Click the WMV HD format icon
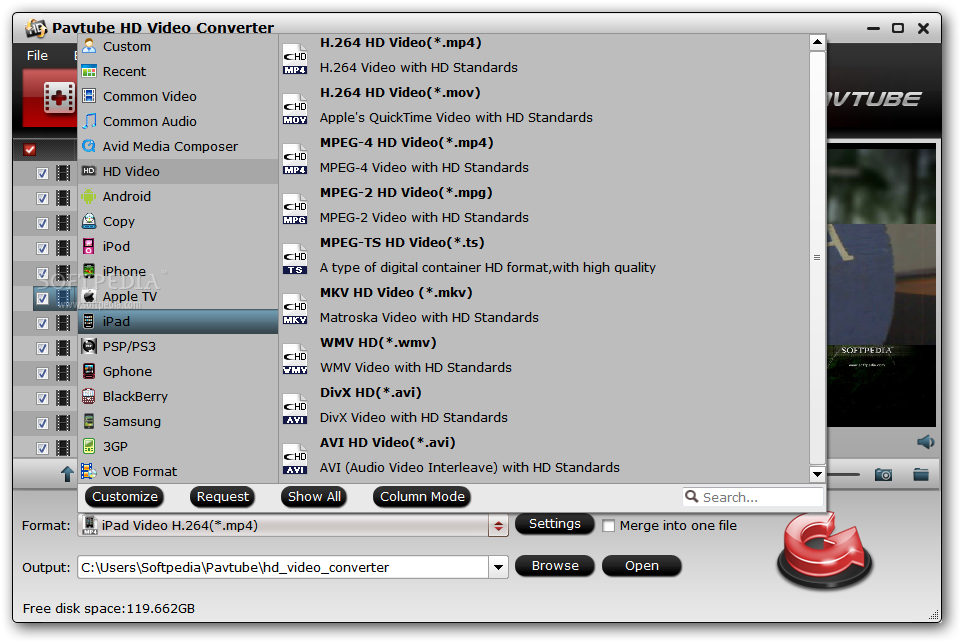 (x=295, y=359)
